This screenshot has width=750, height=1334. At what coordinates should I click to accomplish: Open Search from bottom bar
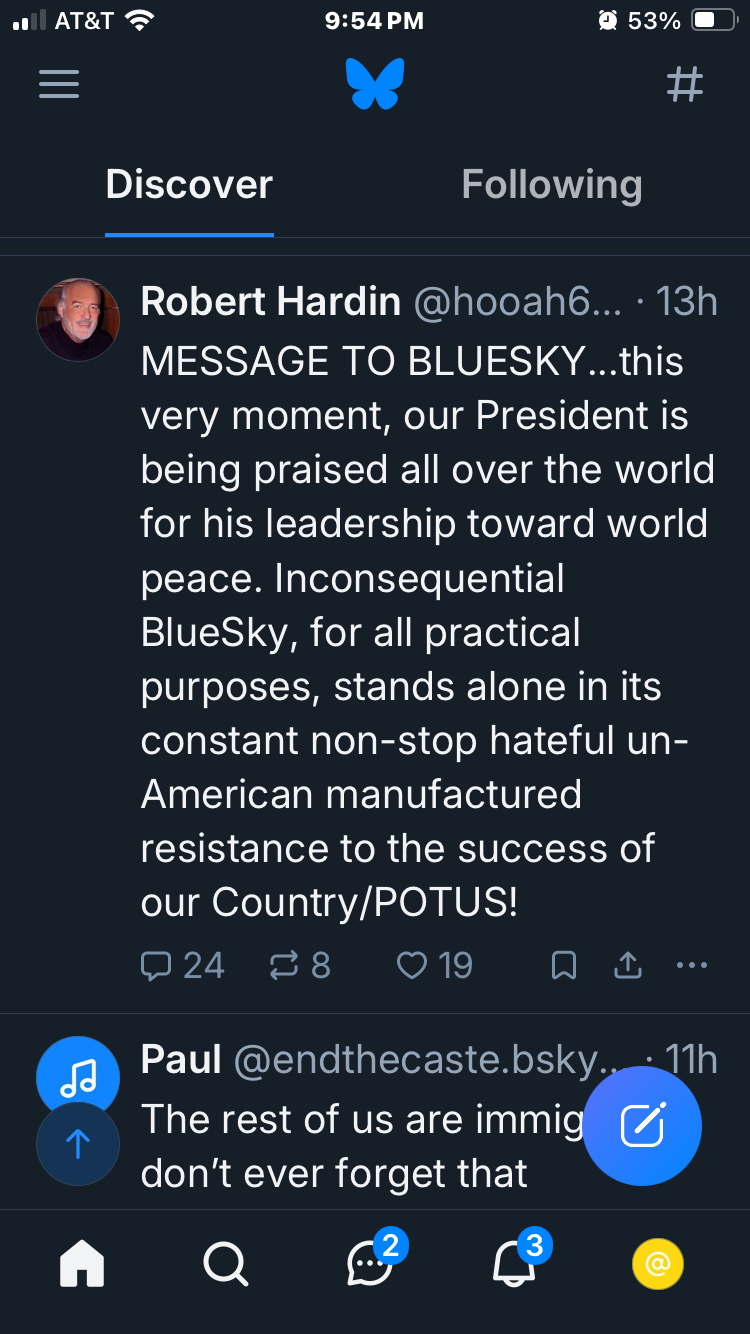226,1265
